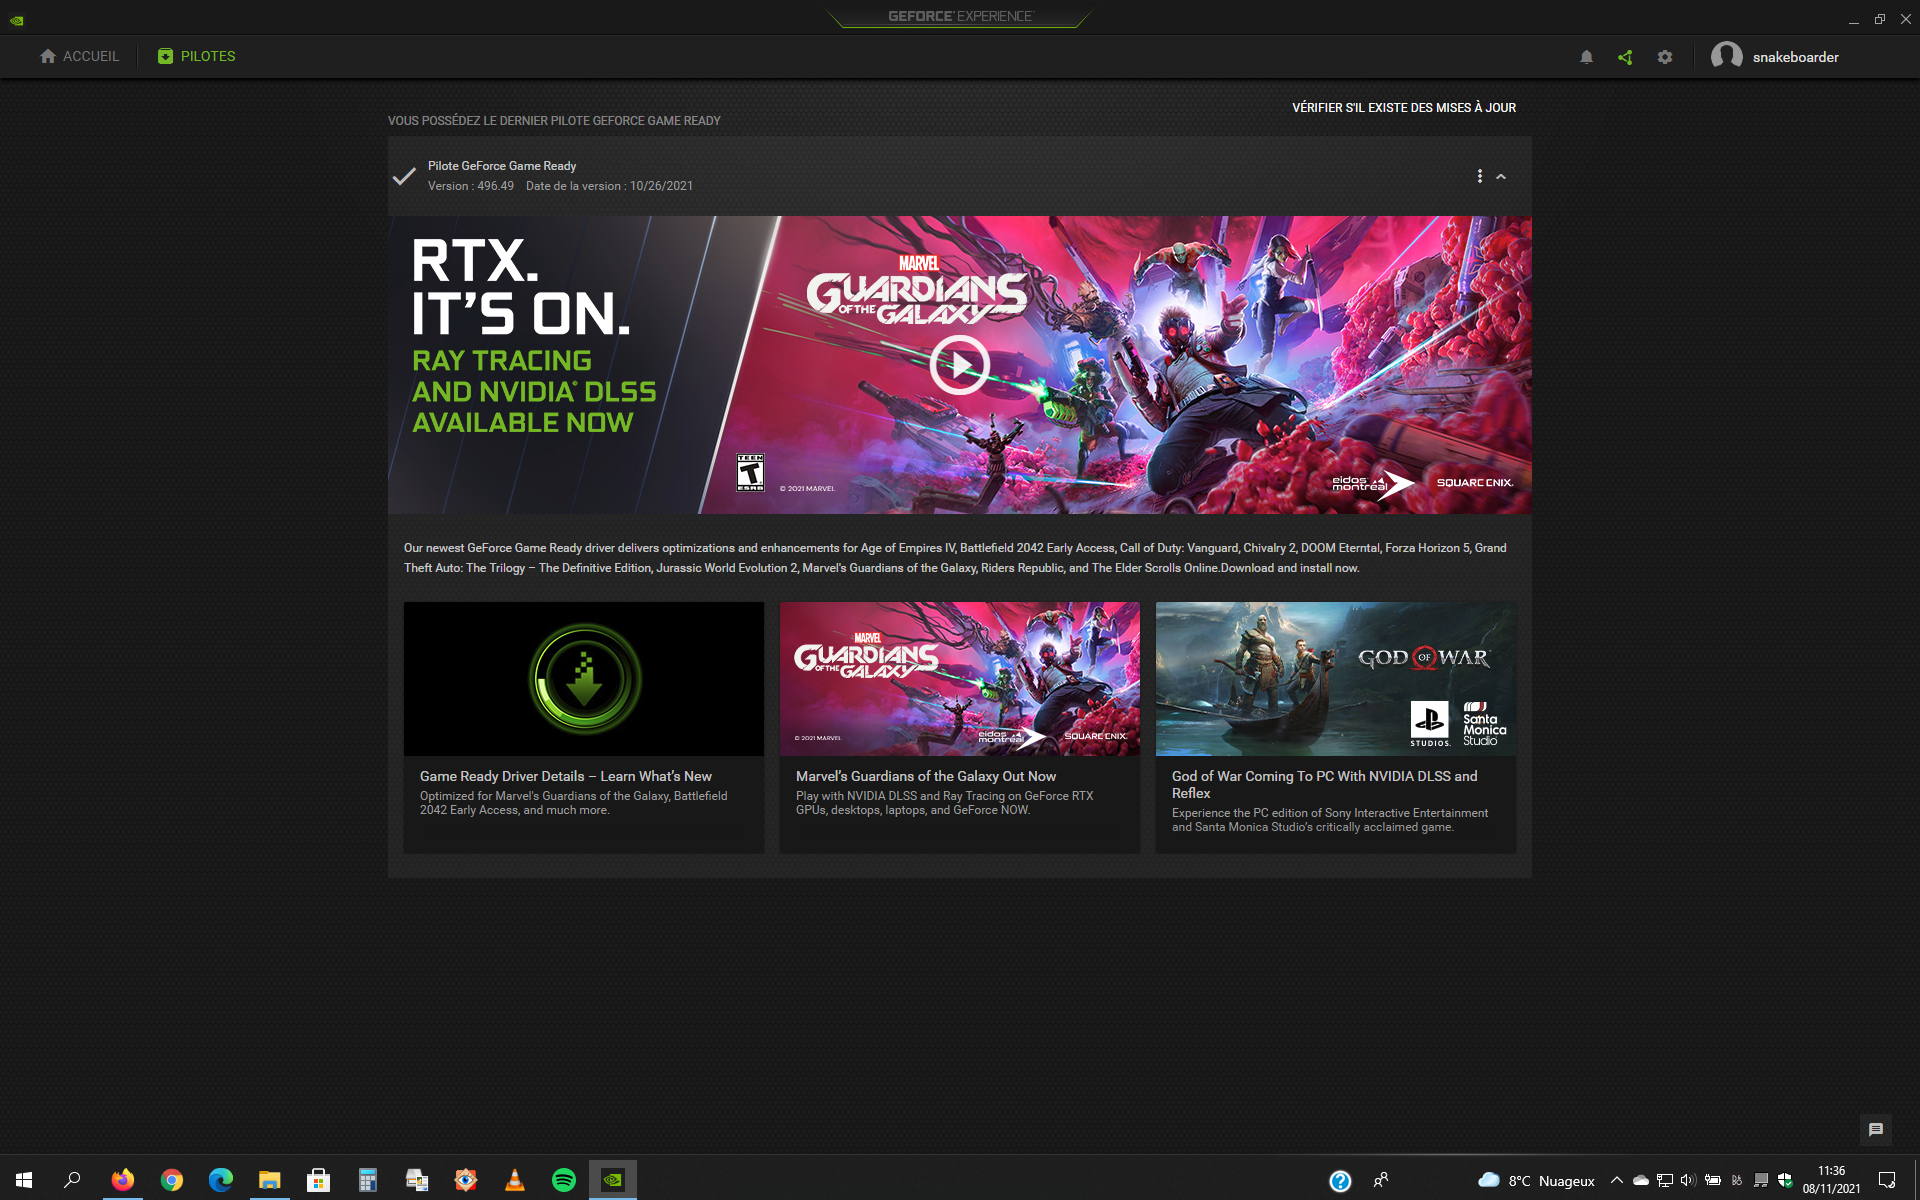Launch Firefox from the taskbar

pyautogui.click(x=122, y=1180)
